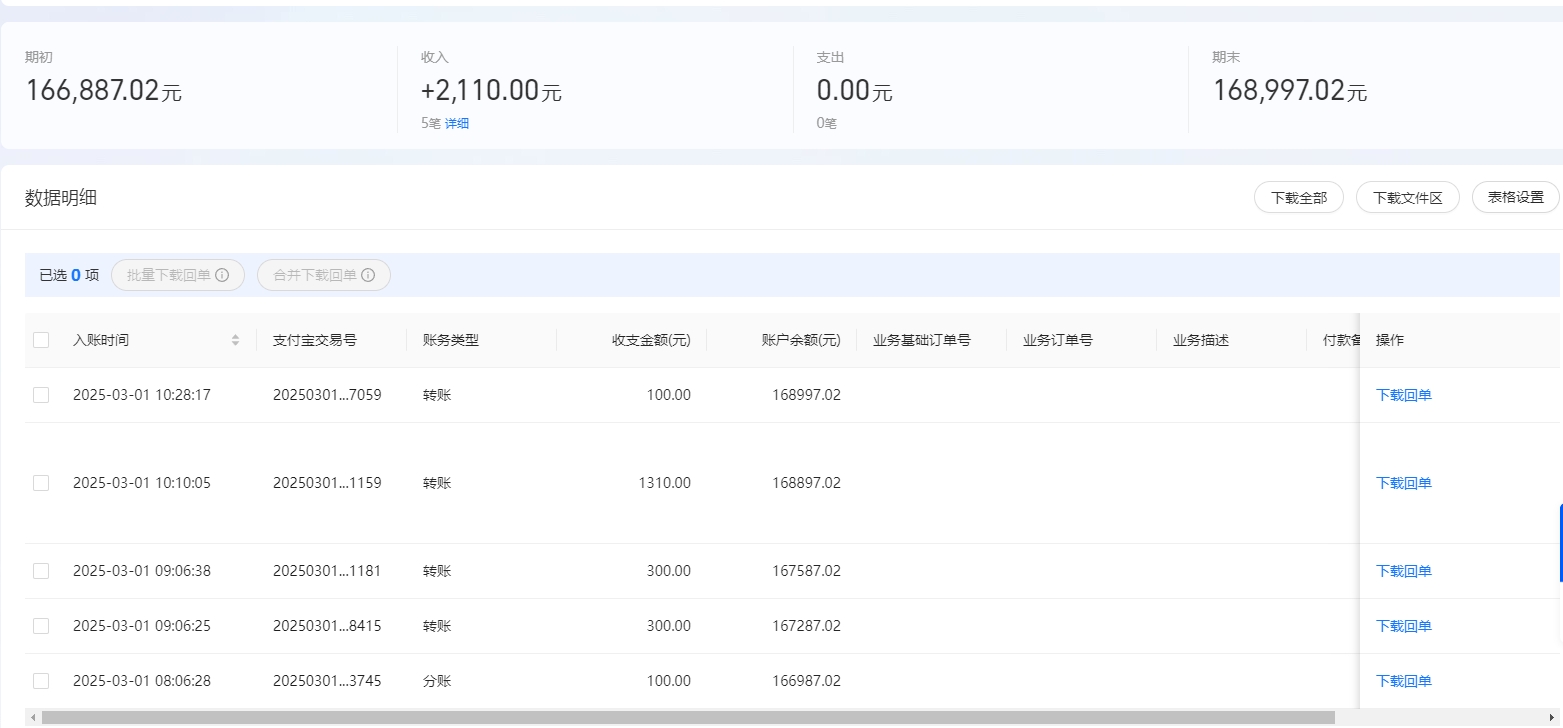The image size is (1563, 728).
Task: Click the balance cell 168997.02
Action: click(806, 395)
